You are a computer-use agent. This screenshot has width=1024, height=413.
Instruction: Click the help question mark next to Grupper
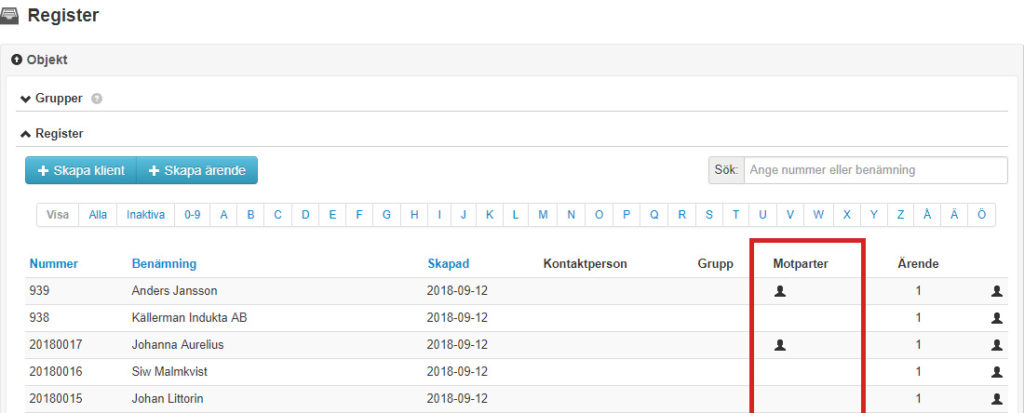click(97, 99)
